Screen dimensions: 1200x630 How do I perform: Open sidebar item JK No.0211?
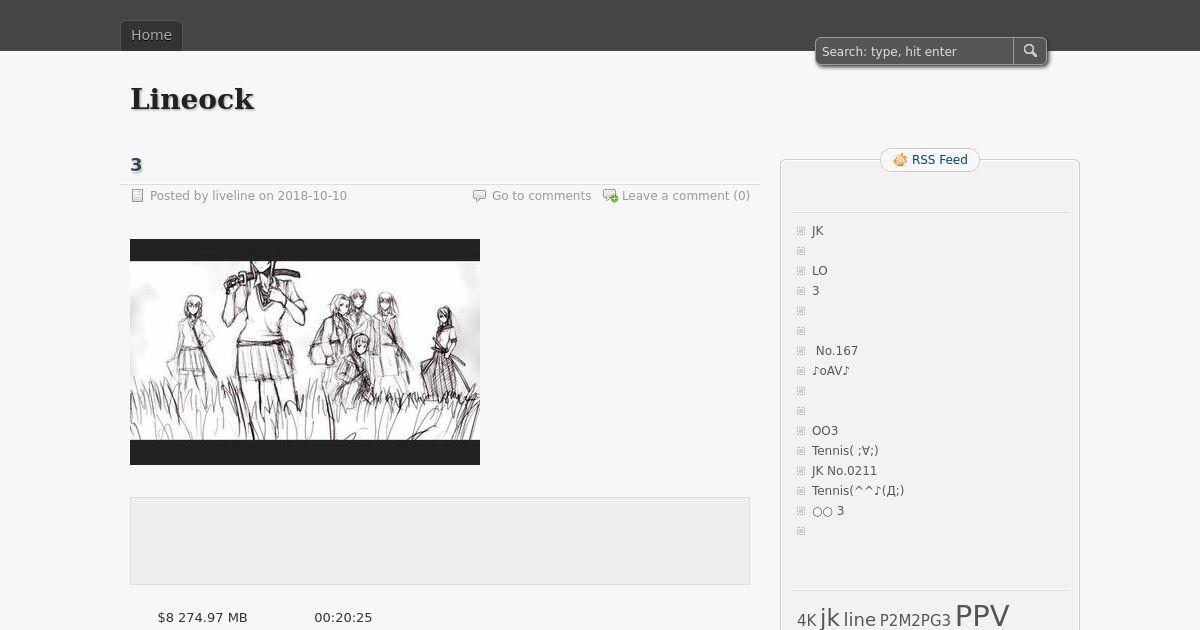coord(844,471)
